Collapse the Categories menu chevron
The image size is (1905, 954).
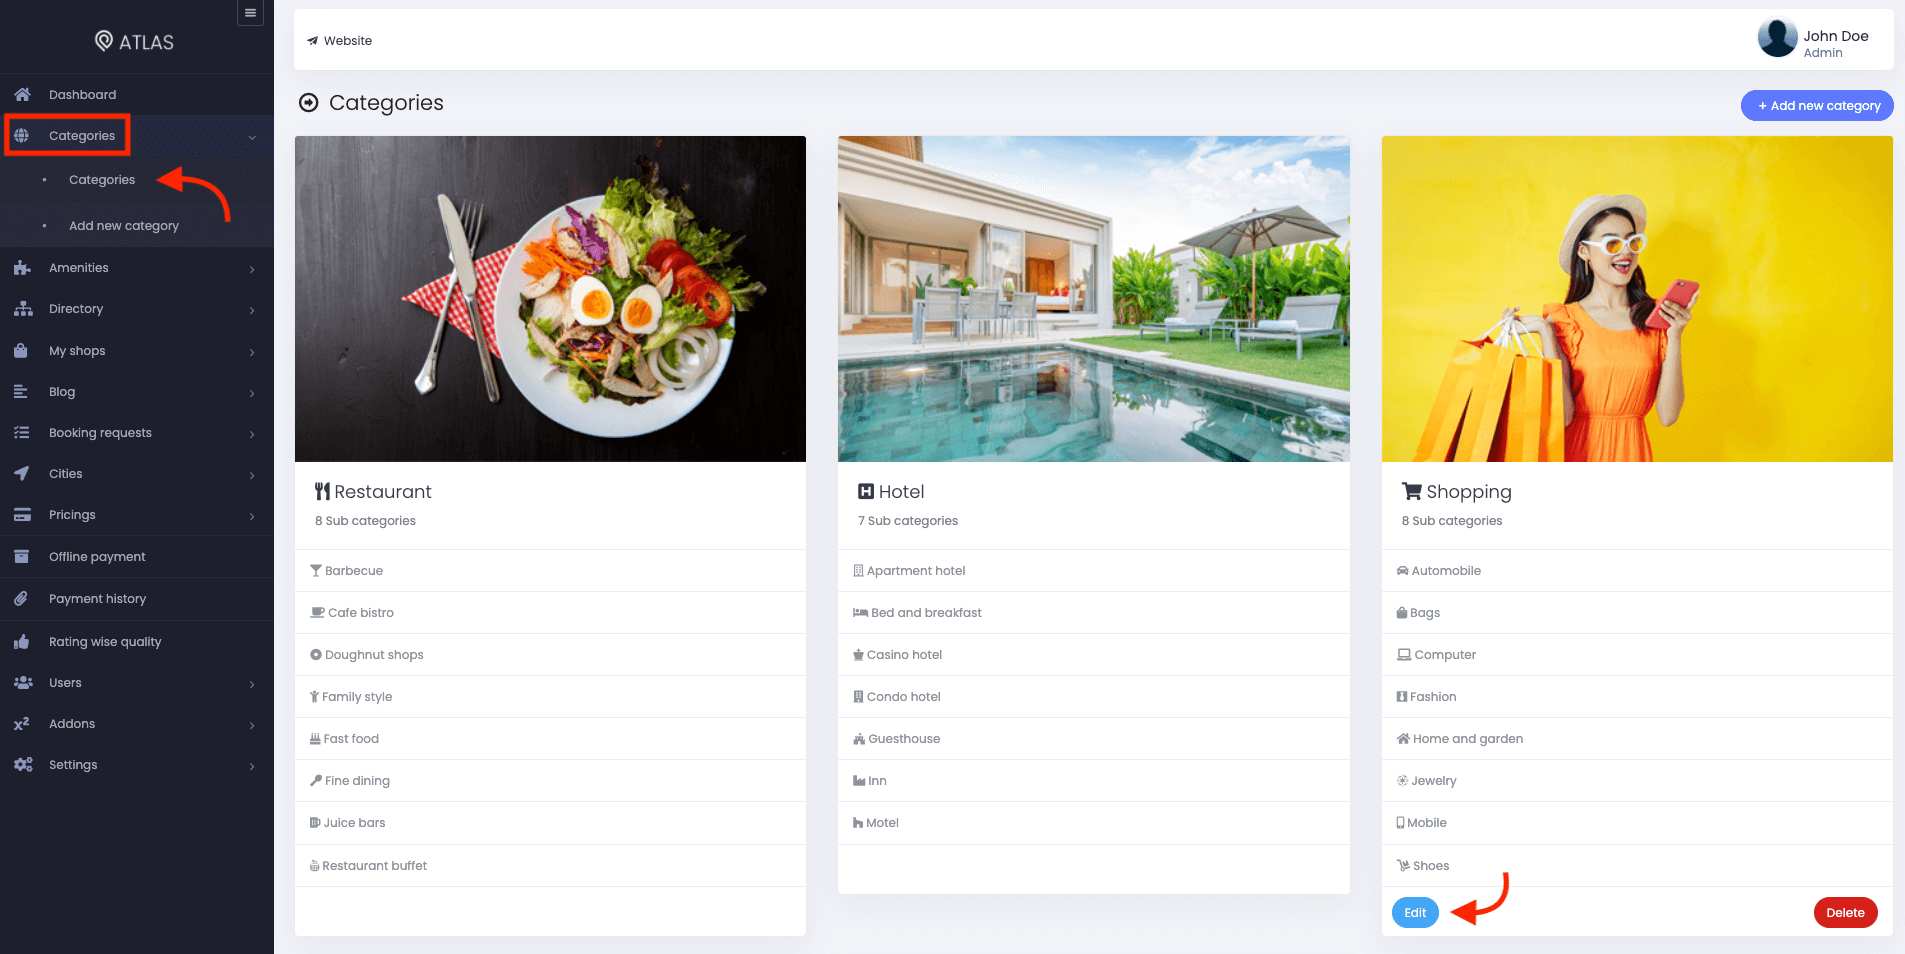252,137
